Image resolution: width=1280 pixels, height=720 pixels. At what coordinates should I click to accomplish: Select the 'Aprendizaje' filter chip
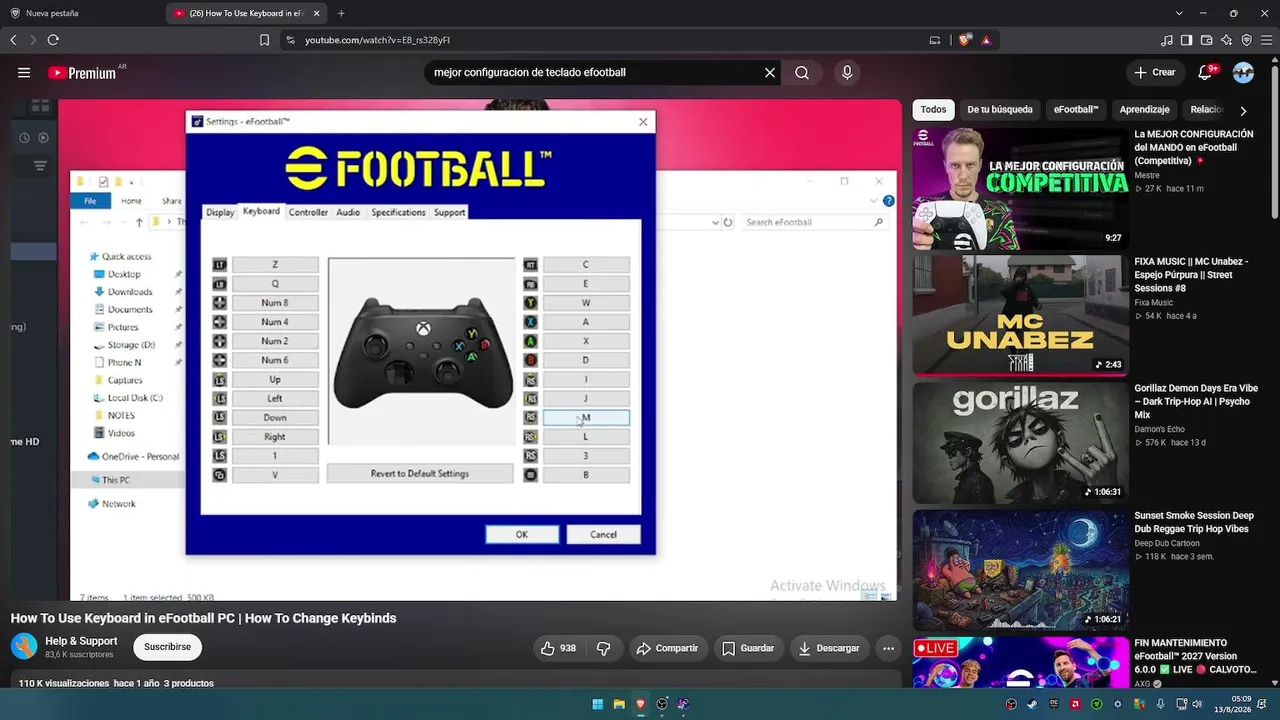[x=1144, y=110]
